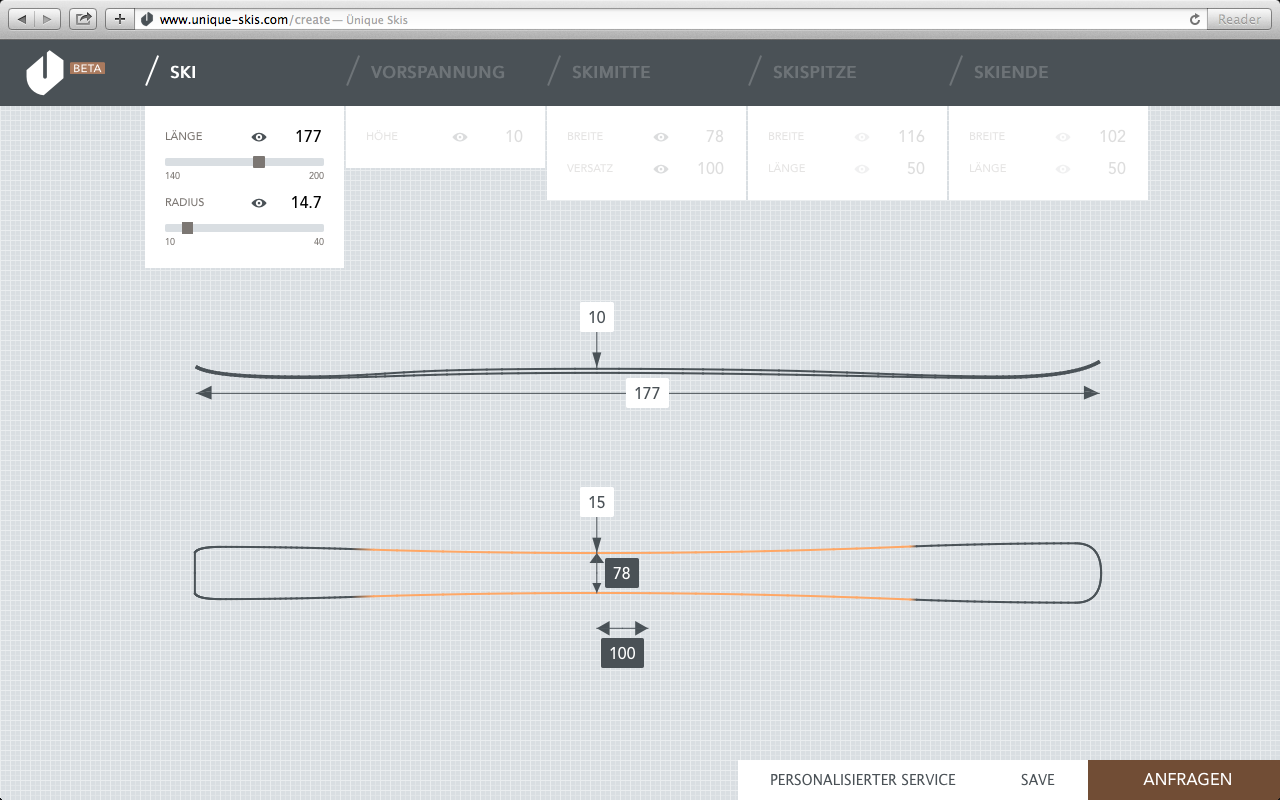
Task: Click the Save button
Action: 1037,780
